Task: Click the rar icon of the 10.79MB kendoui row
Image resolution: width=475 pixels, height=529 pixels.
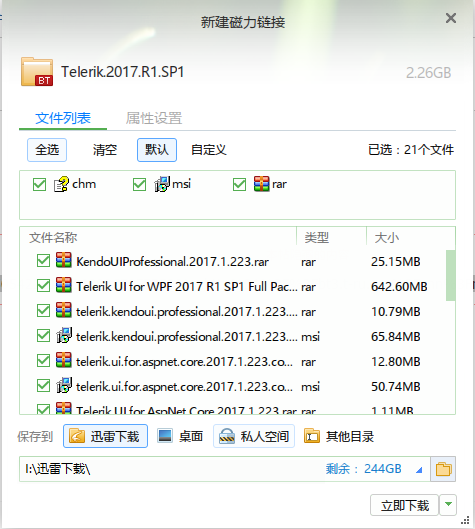Action: coord(64,310)
